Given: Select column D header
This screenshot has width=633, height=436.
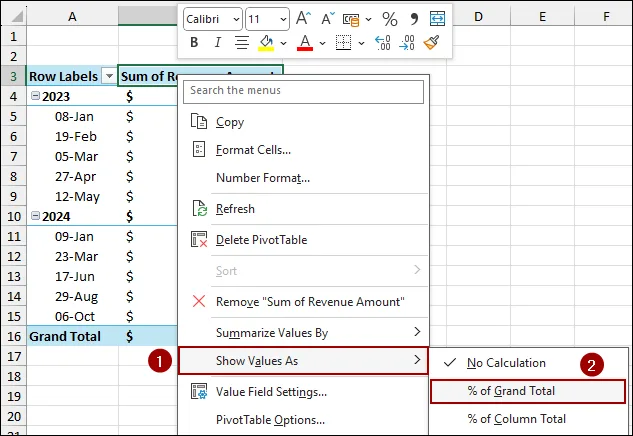Looking at the screenshot, I should pos(478,17).
